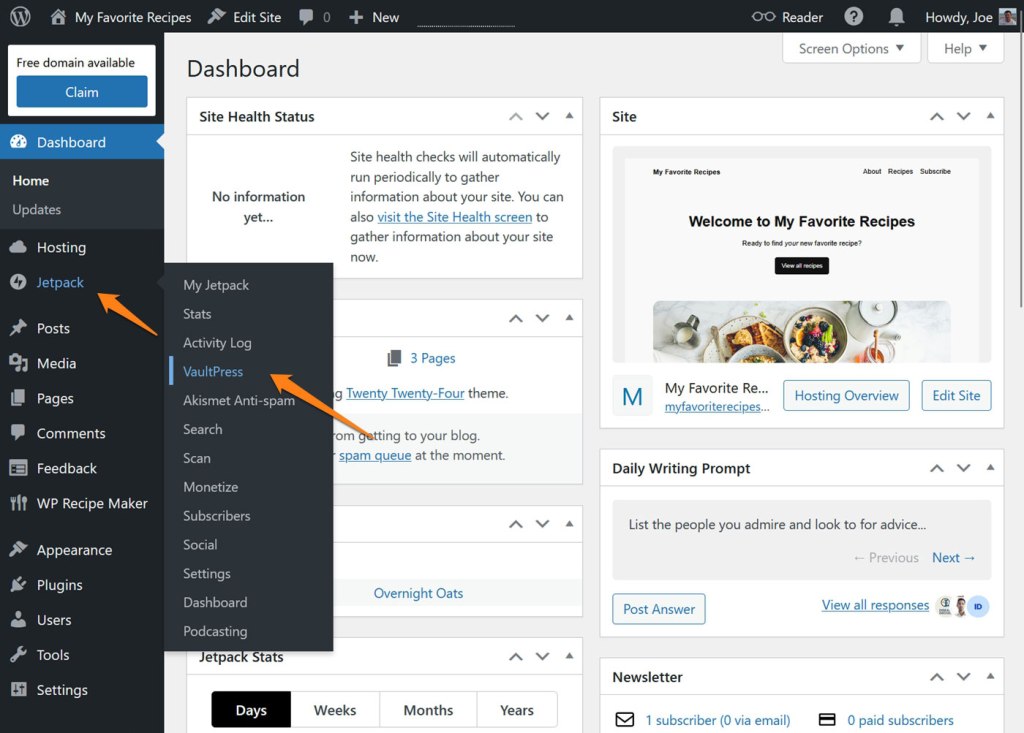The height and width of the screenshot is (733, 1024).
Task: Switch to Years stats tab
Action: 517,709
